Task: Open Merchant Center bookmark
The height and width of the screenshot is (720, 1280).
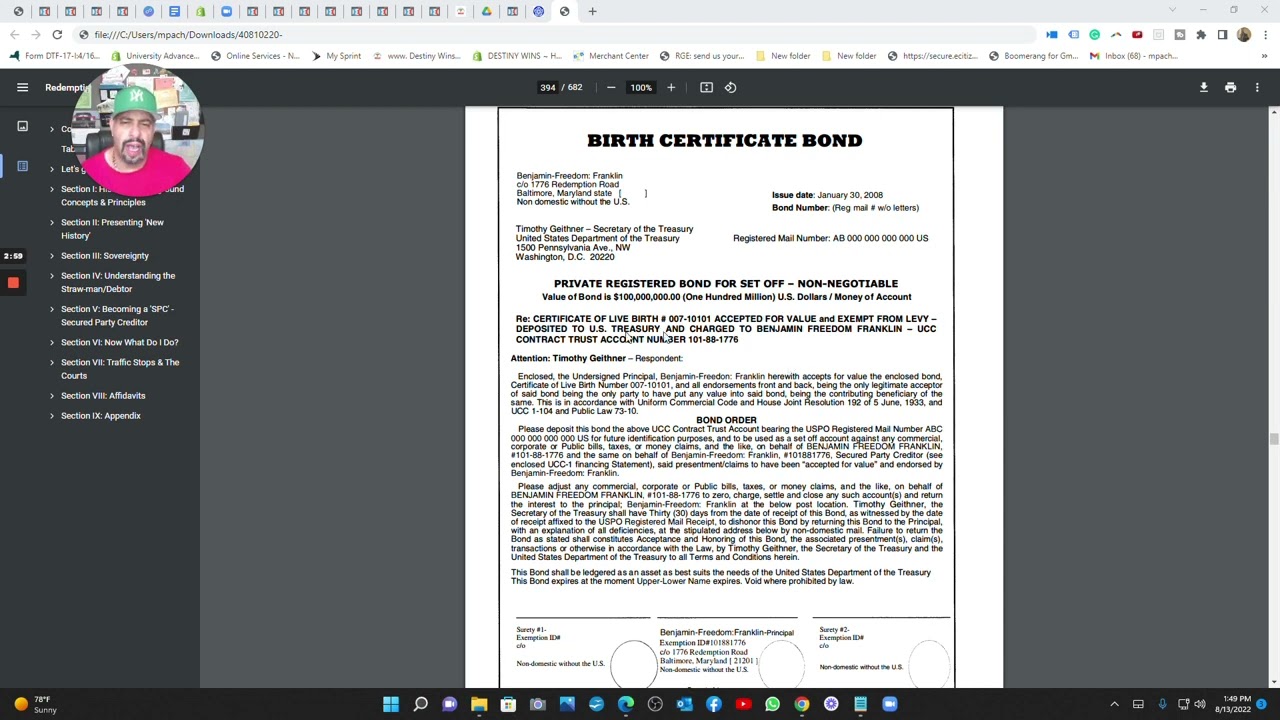Action: tap(610, 56)
